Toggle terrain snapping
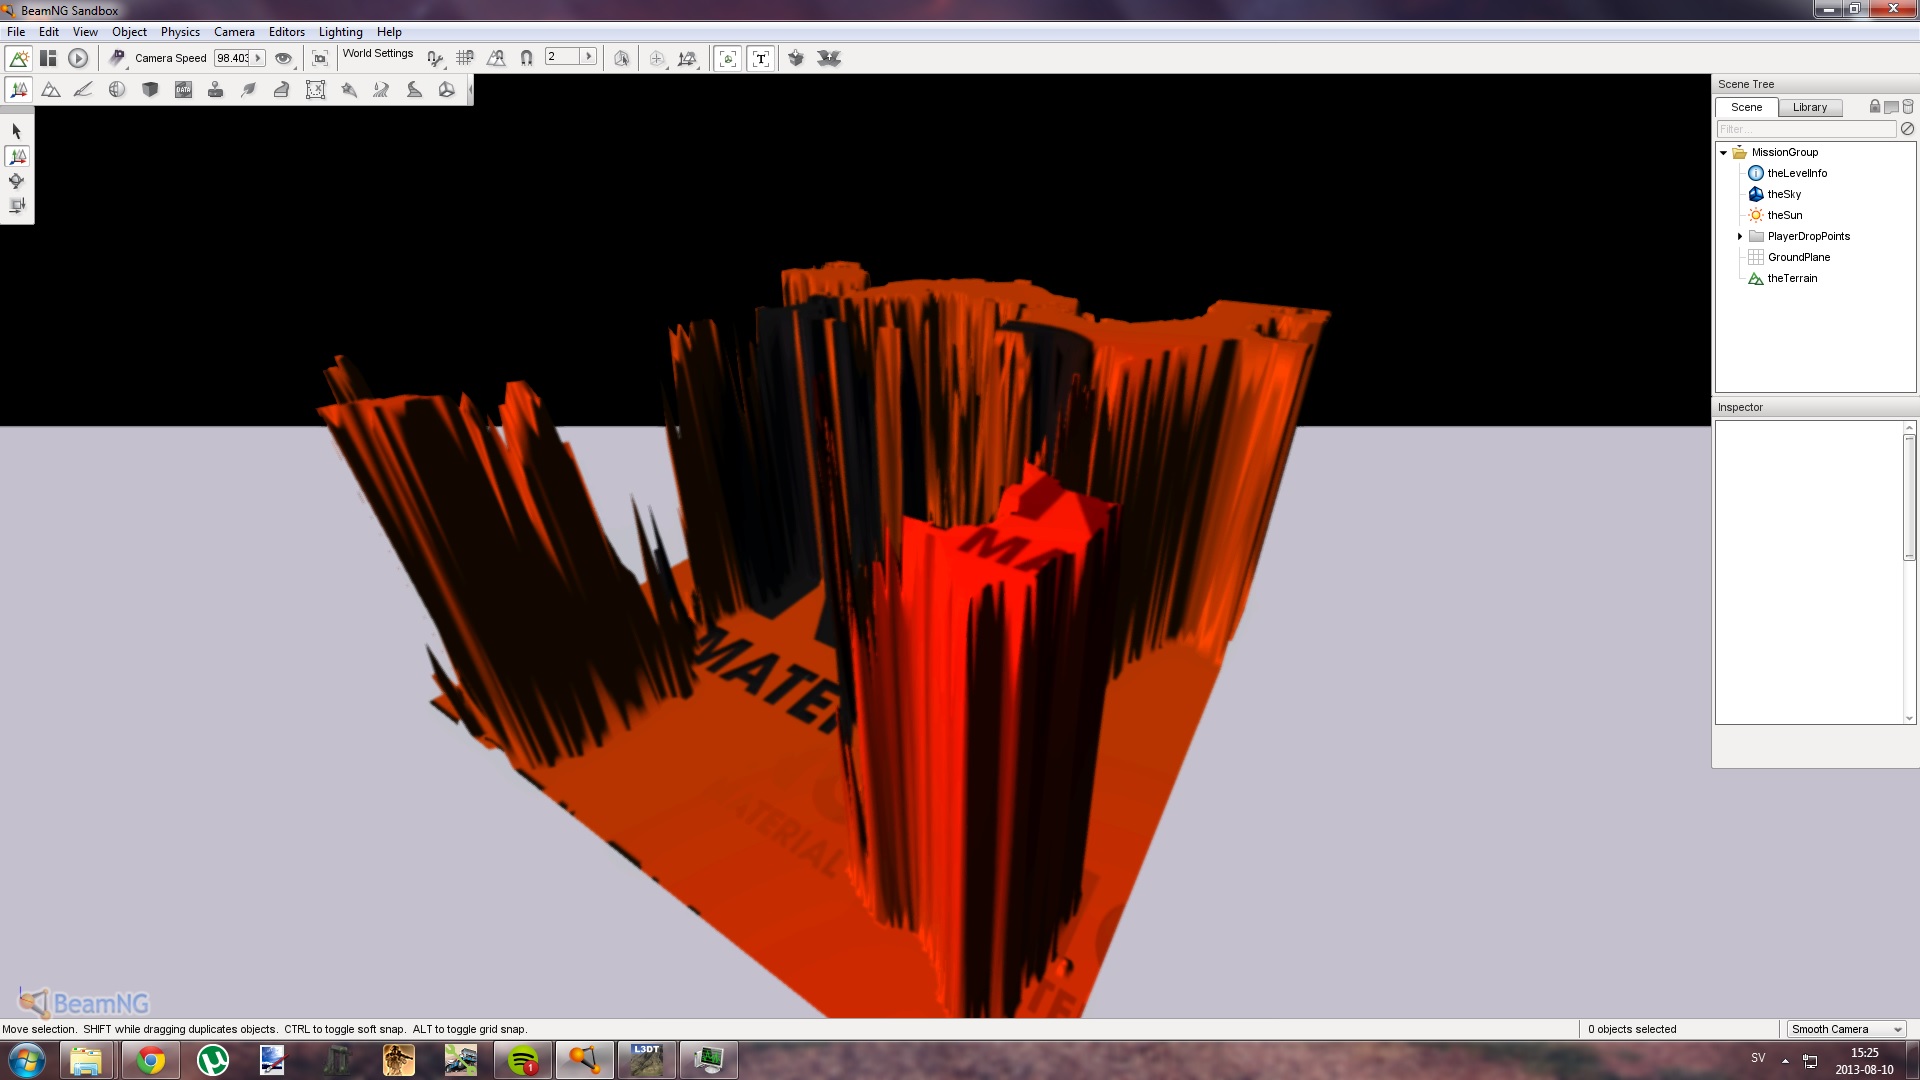 [x=496, y=58]
